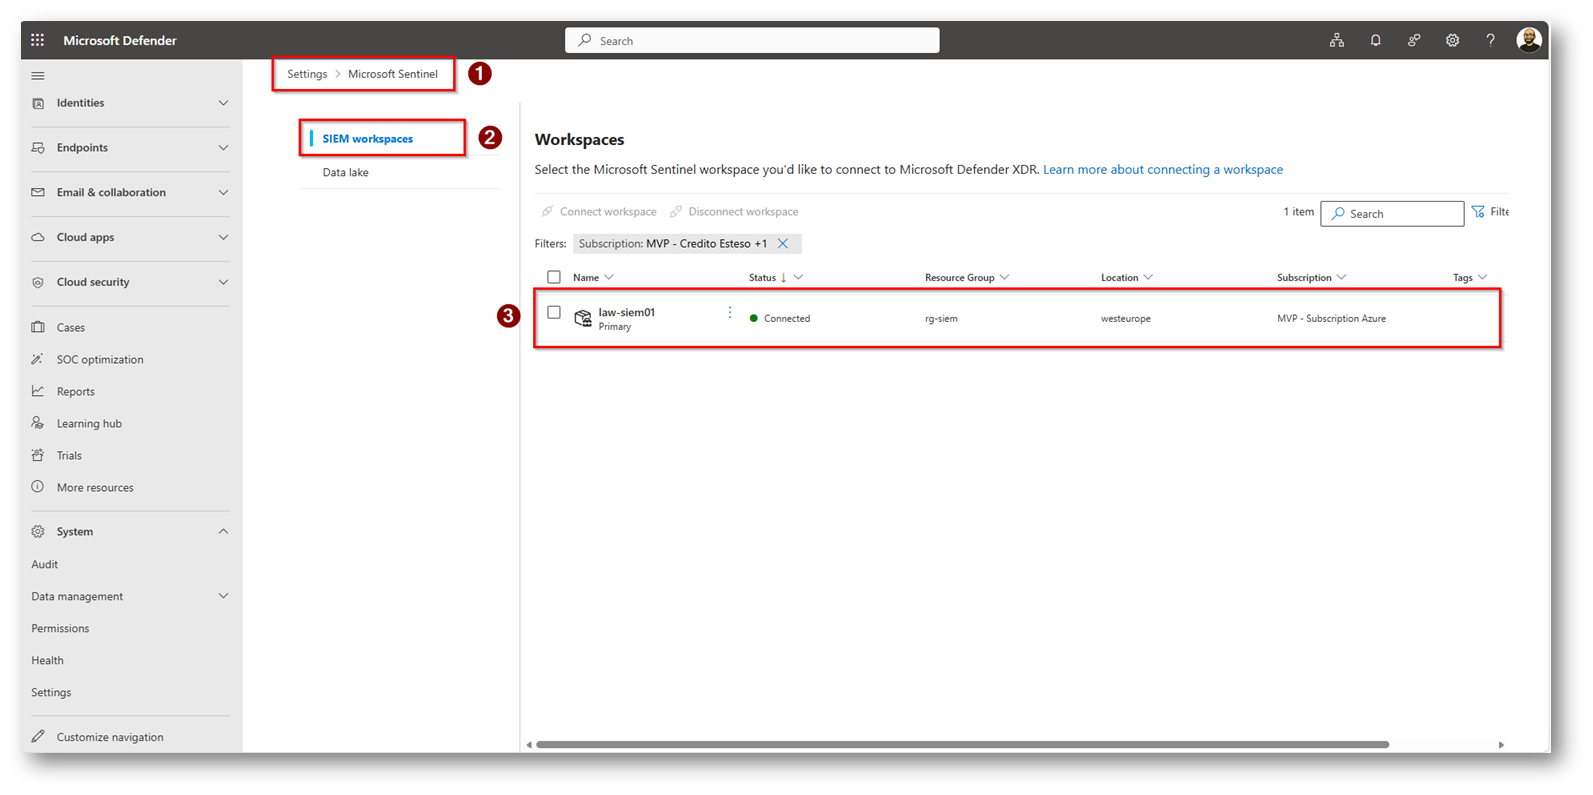
Task: Expand the Data management section
Action: click(223, 596)
